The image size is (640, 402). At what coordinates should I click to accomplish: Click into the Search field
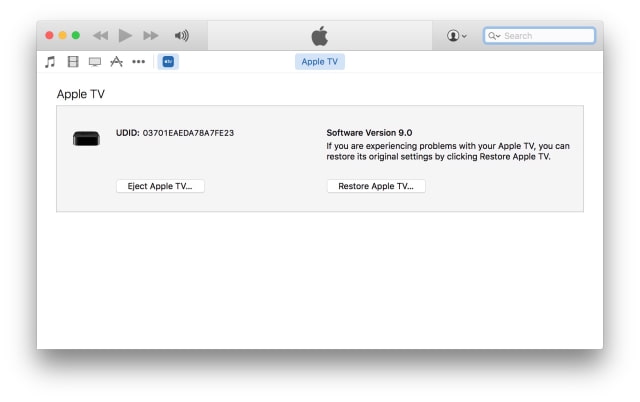[545, 36]
